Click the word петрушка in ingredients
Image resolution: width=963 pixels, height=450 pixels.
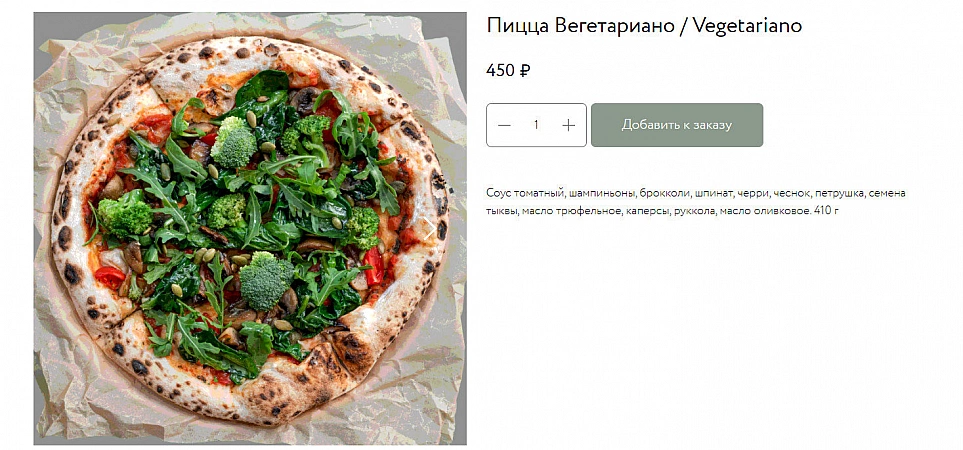(841, 194)
